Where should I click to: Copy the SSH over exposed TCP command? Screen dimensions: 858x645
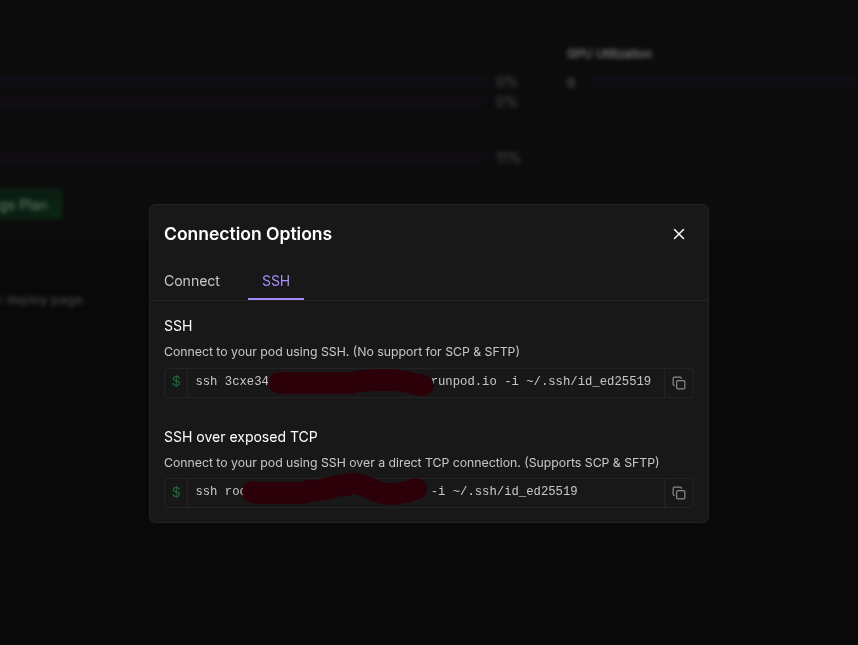coord(679,493)
